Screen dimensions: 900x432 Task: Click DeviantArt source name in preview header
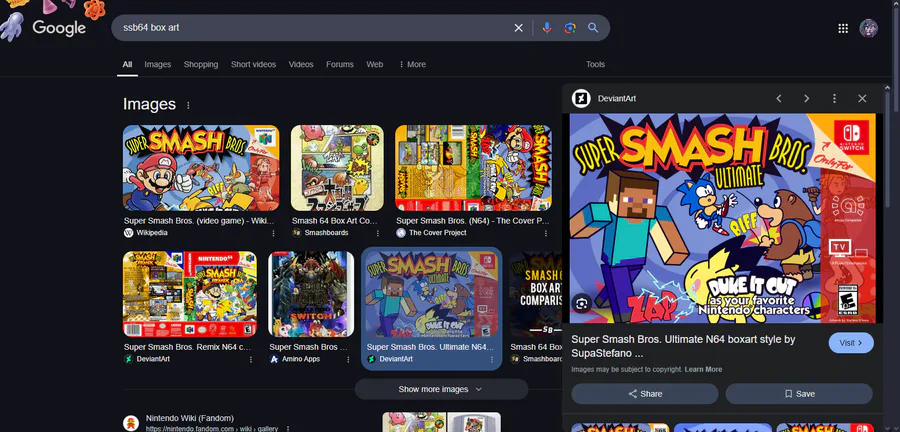tap(616, 99)
